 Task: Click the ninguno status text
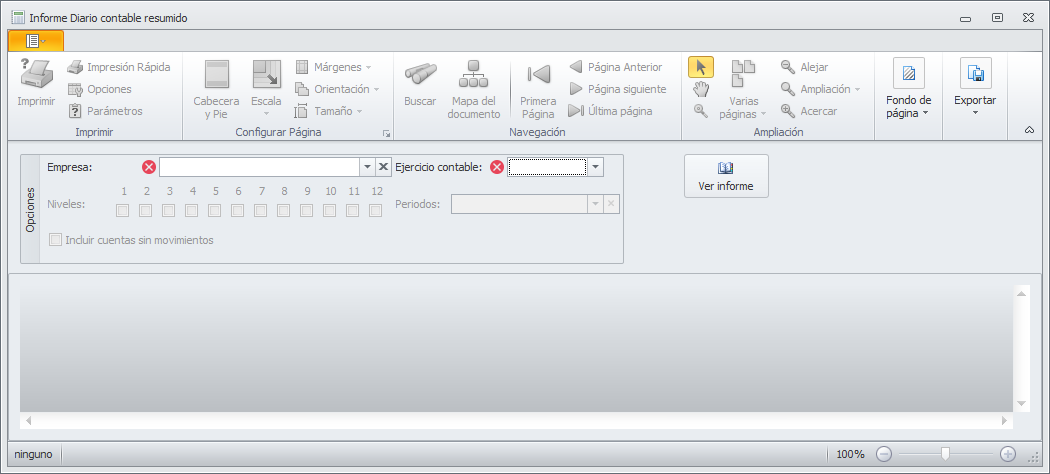coord(33,454)
